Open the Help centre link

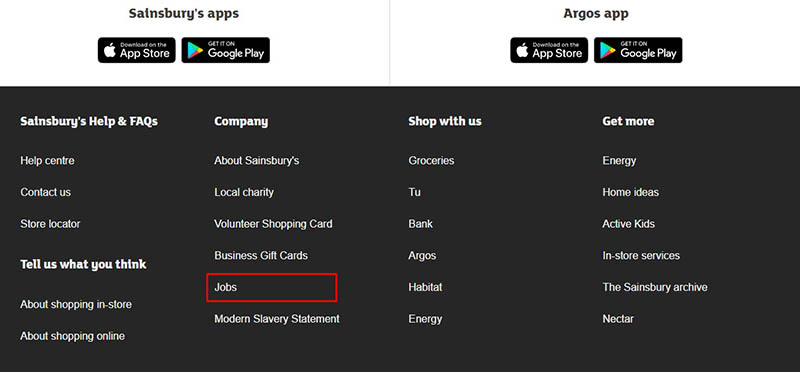[47, 161]
